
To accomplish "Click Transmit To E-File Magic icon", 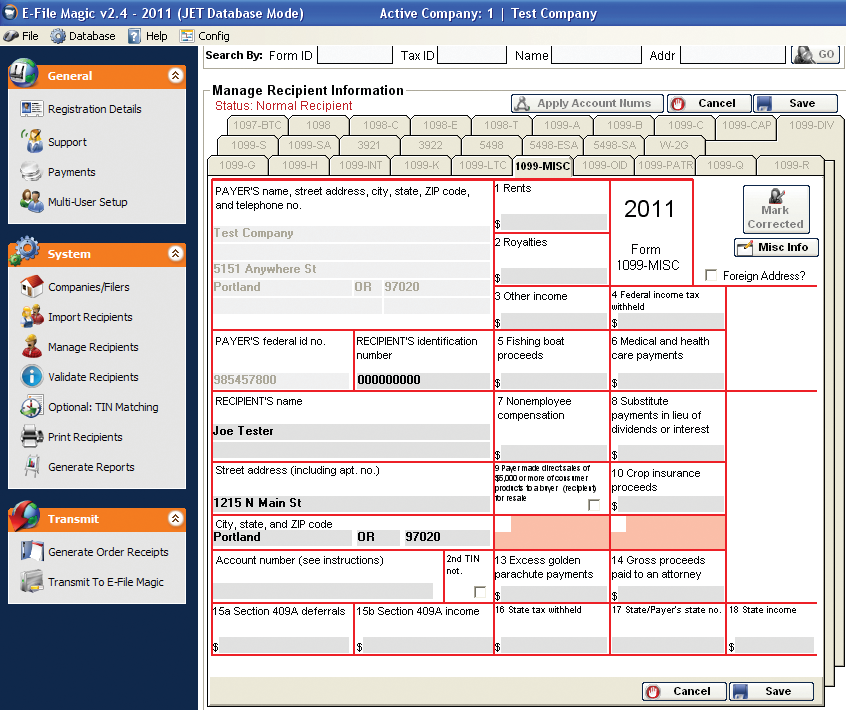I will coord(31,582).
